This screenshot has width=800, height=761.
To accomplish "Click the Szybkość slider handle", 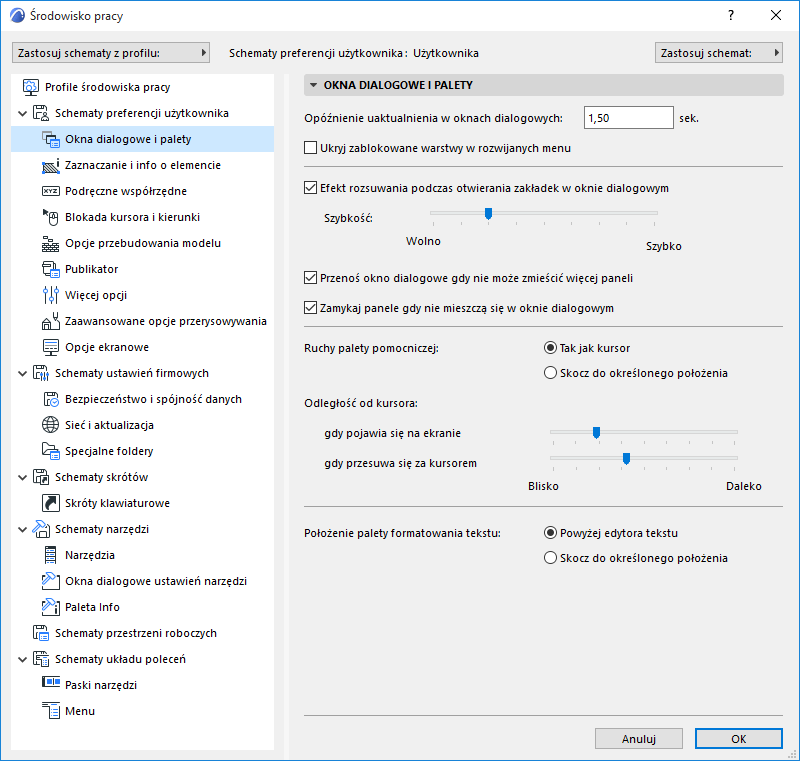I will [x=488, y=214].
